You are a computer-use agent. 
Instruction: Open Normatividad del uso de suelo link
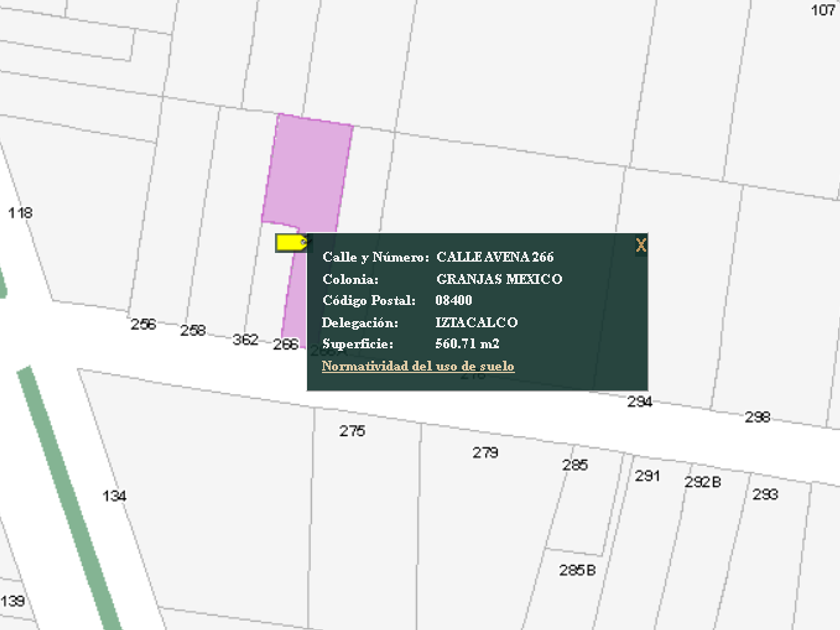(418, 367)
